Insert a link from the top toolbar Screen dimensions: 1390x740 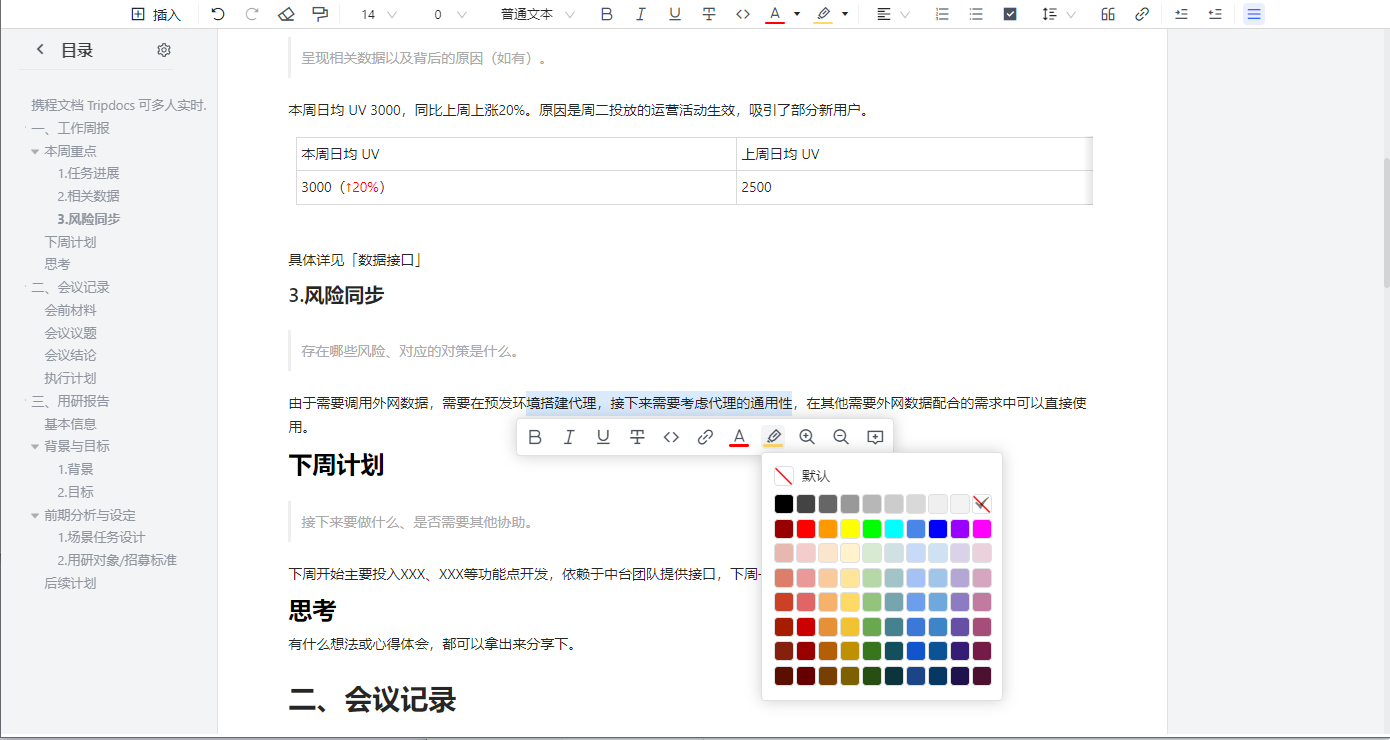[x=1142, y=14]
